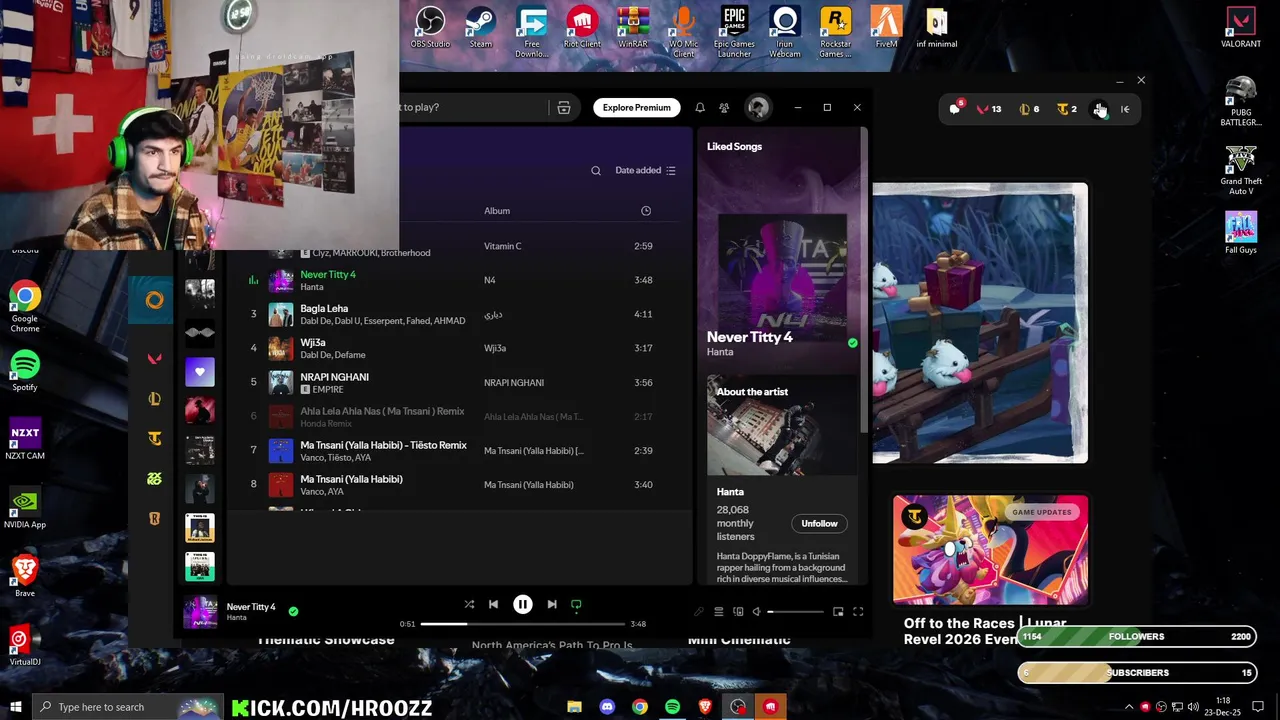Open the Windows Start menu
Viewport: 1280px width, 720px height.
point(16,707)
